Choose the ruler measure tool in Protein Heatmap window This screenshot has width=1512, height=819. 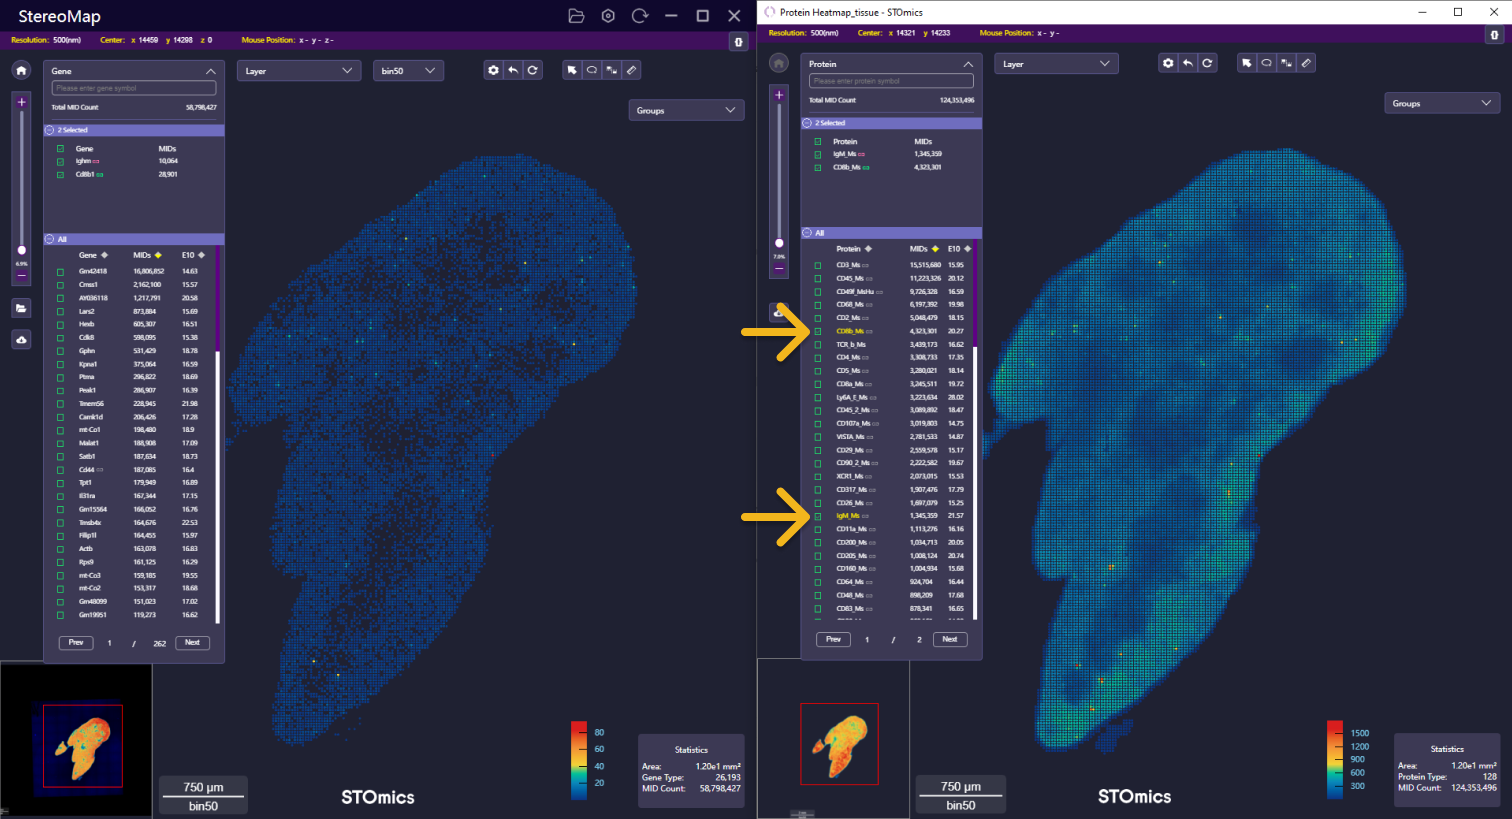[x=1306, y=63]
